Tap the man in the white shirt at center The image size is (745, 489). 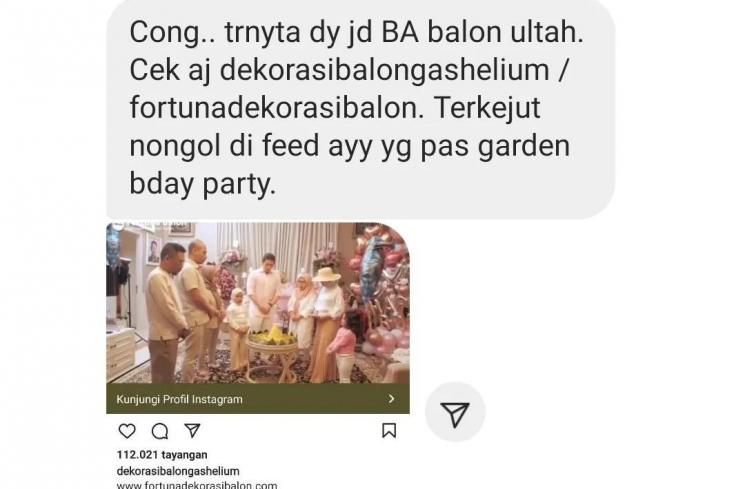[264, 291]
